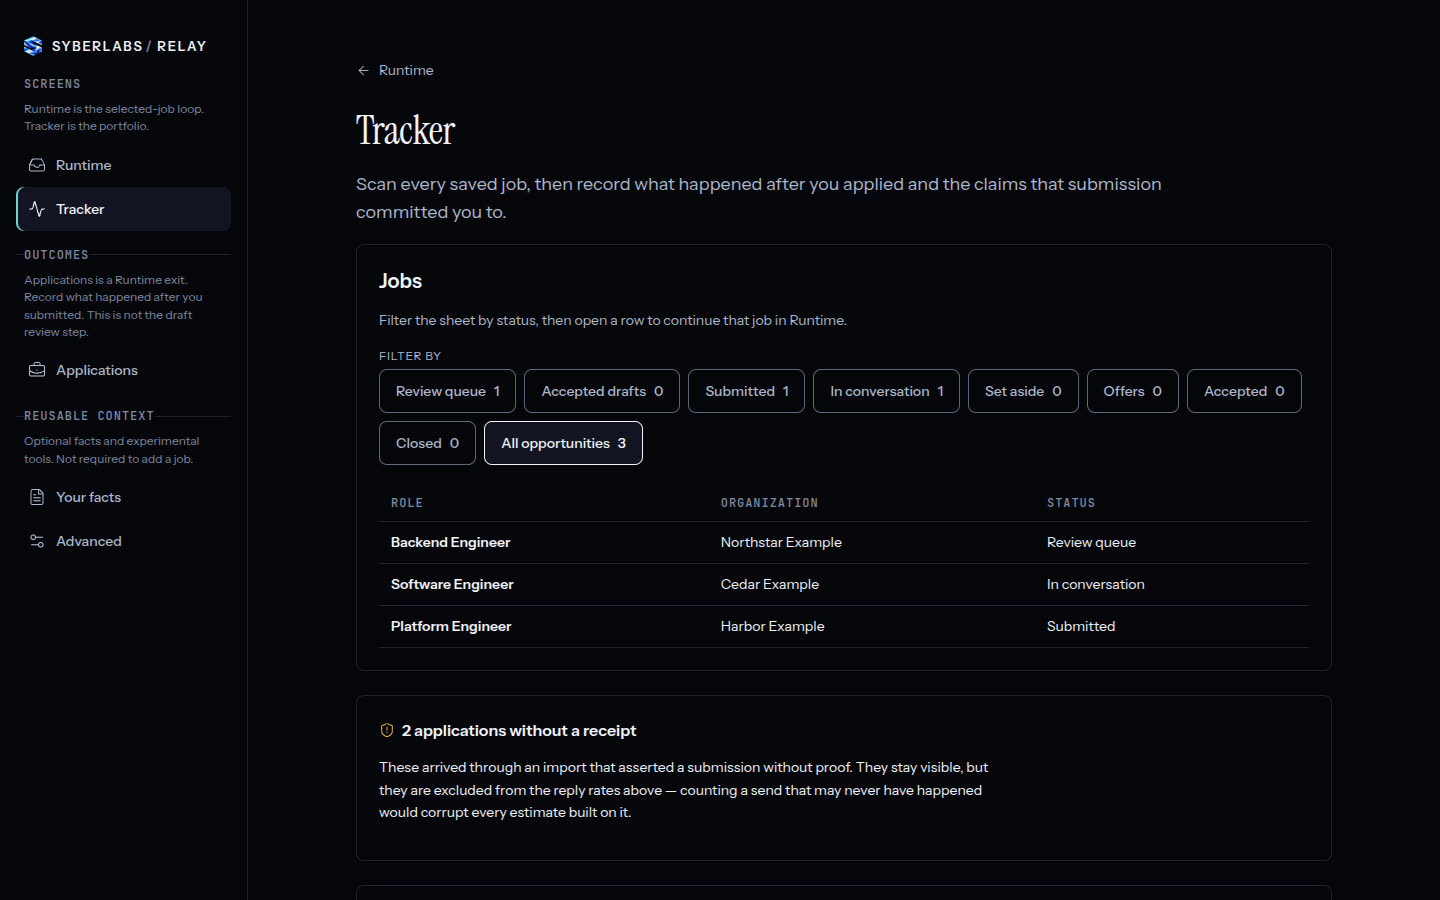Click the Syberlabs logo icon
Viewport: 1440px width, 900px height.
click(x=33, y=46)
